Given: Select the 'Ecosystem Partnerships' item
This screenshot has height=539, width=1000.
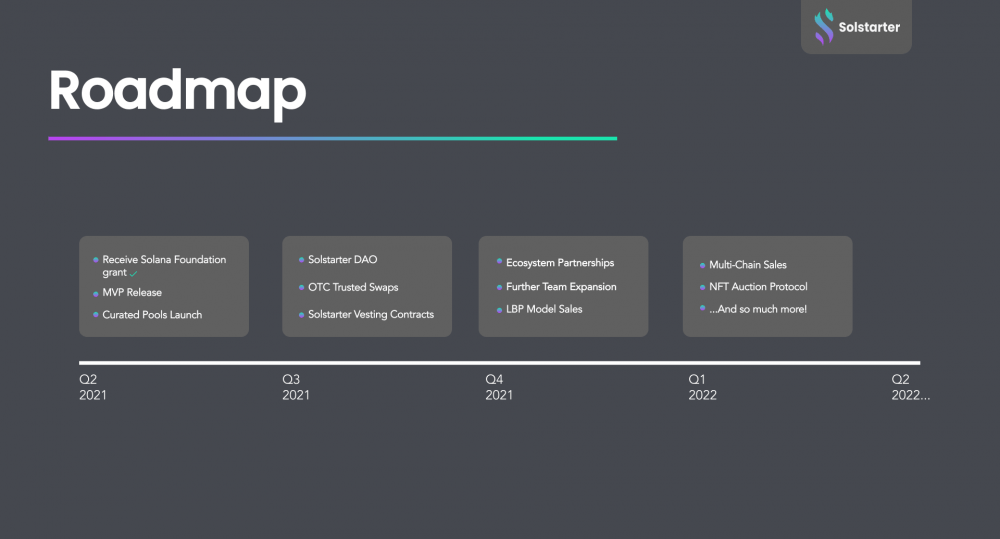Looking at the screenshot, I should pos(560,263).
